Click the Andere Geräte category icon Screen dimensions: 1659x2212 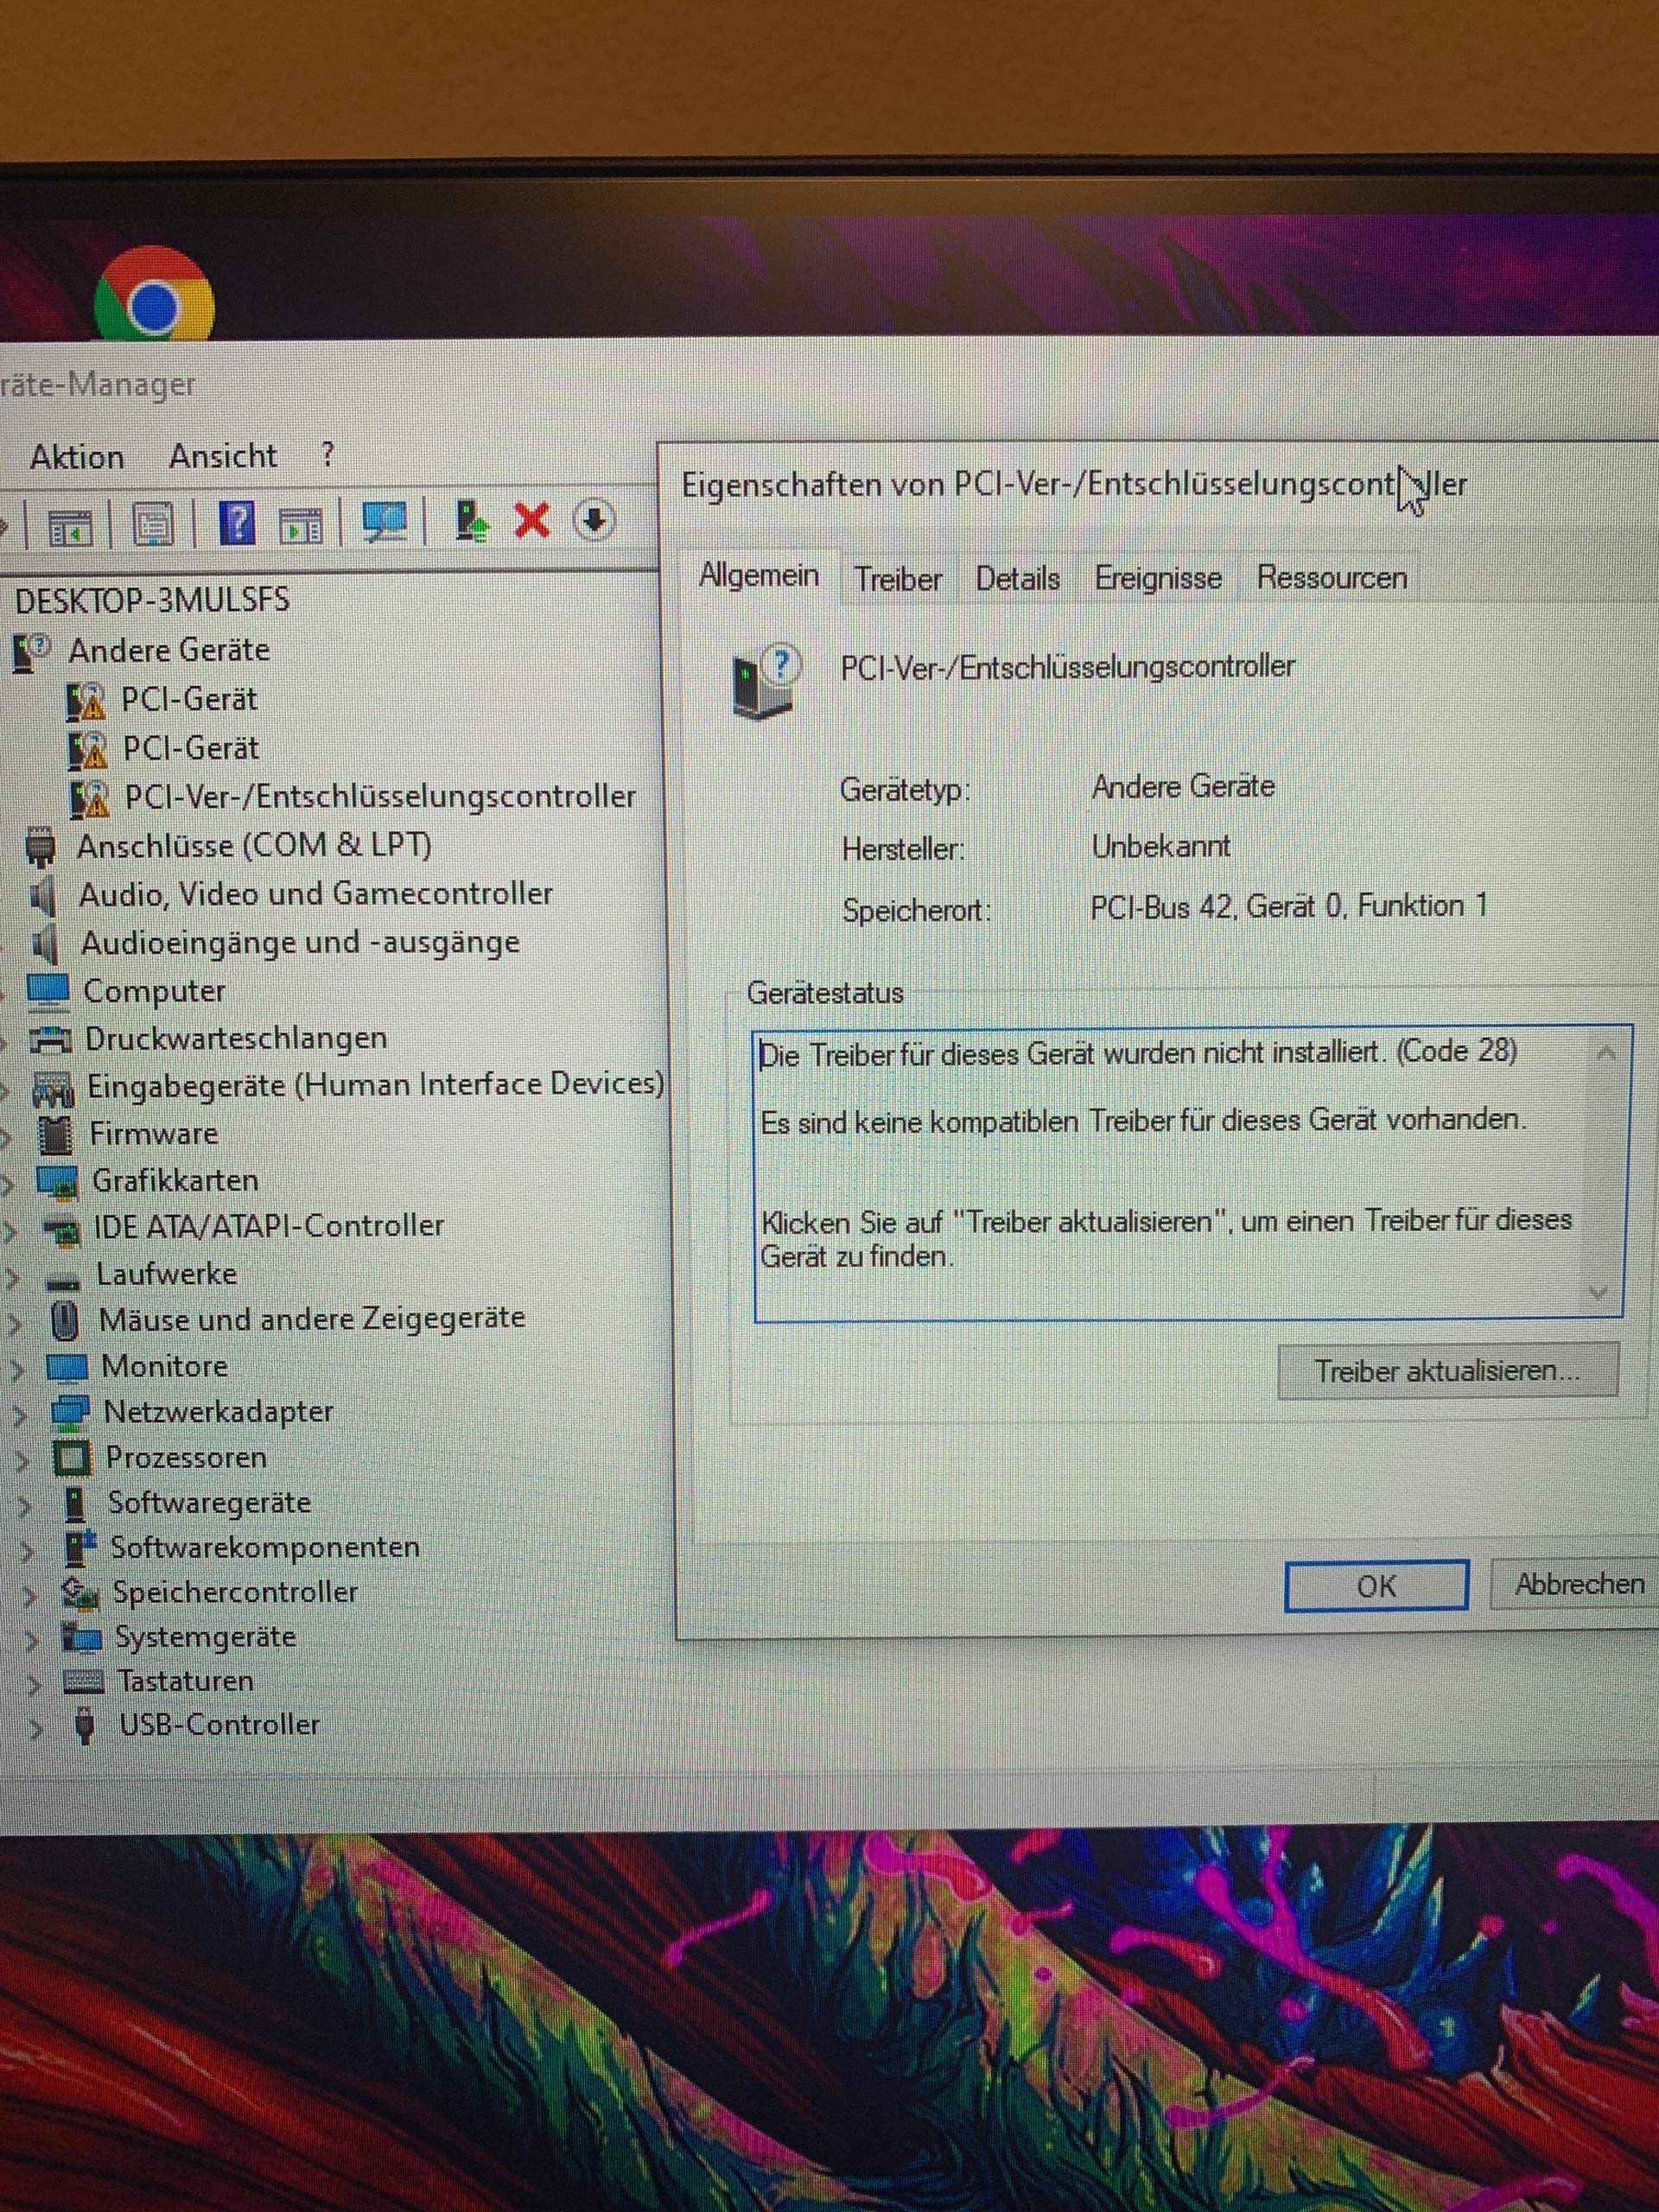(31, 652)
